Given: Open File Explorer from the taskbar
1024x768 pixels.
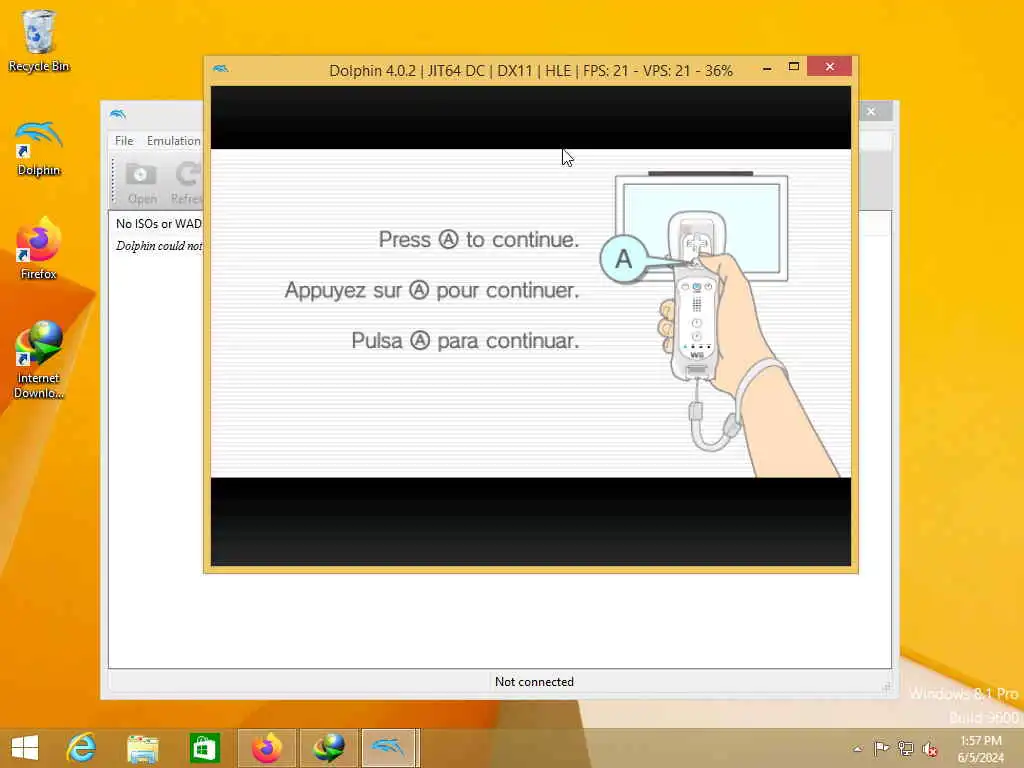Looking at the screenshot, I should click(x=142, y=748).
